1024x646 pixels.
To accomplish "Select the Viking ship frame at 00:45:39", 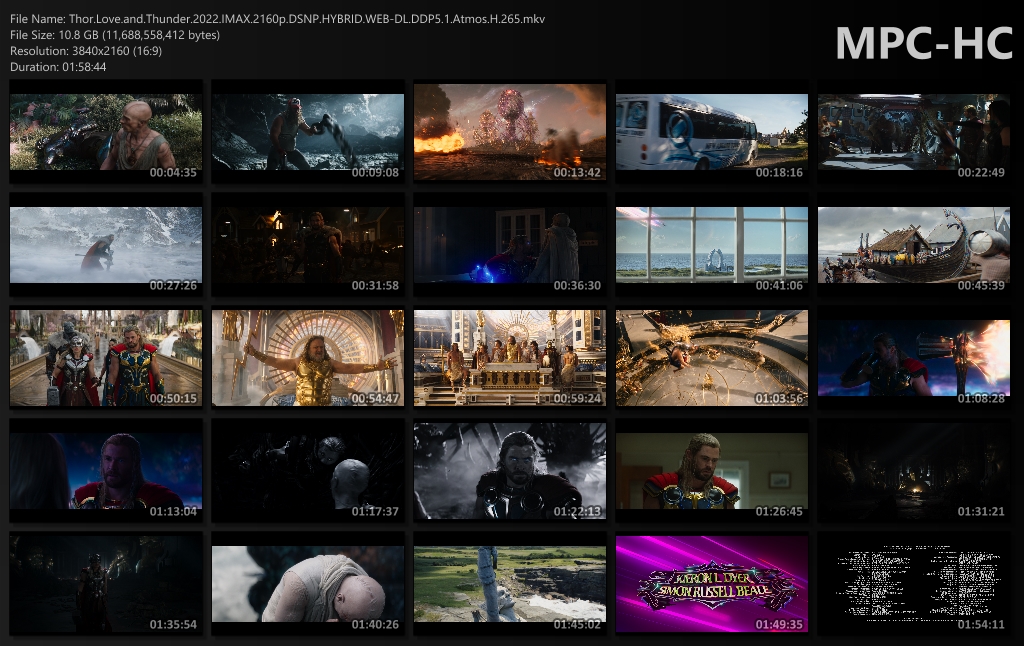I will tap(914, 244).
